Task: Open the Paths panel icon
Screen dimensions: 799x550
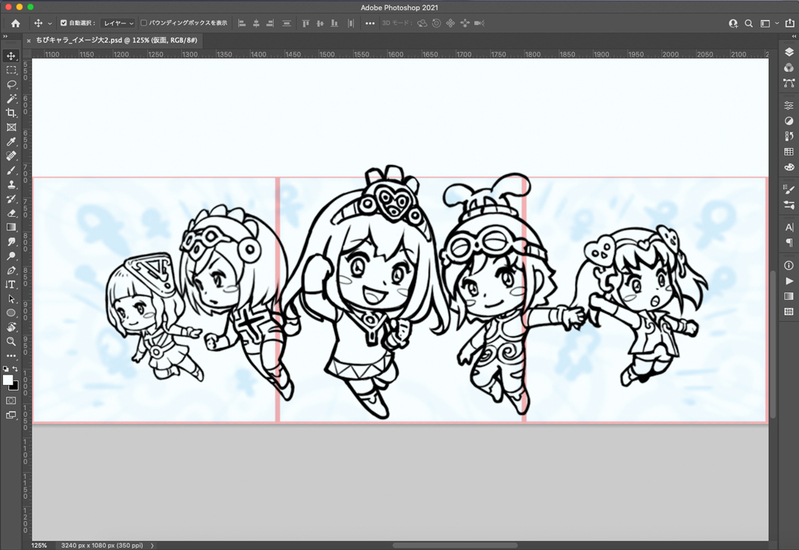Action: (789, 83)
